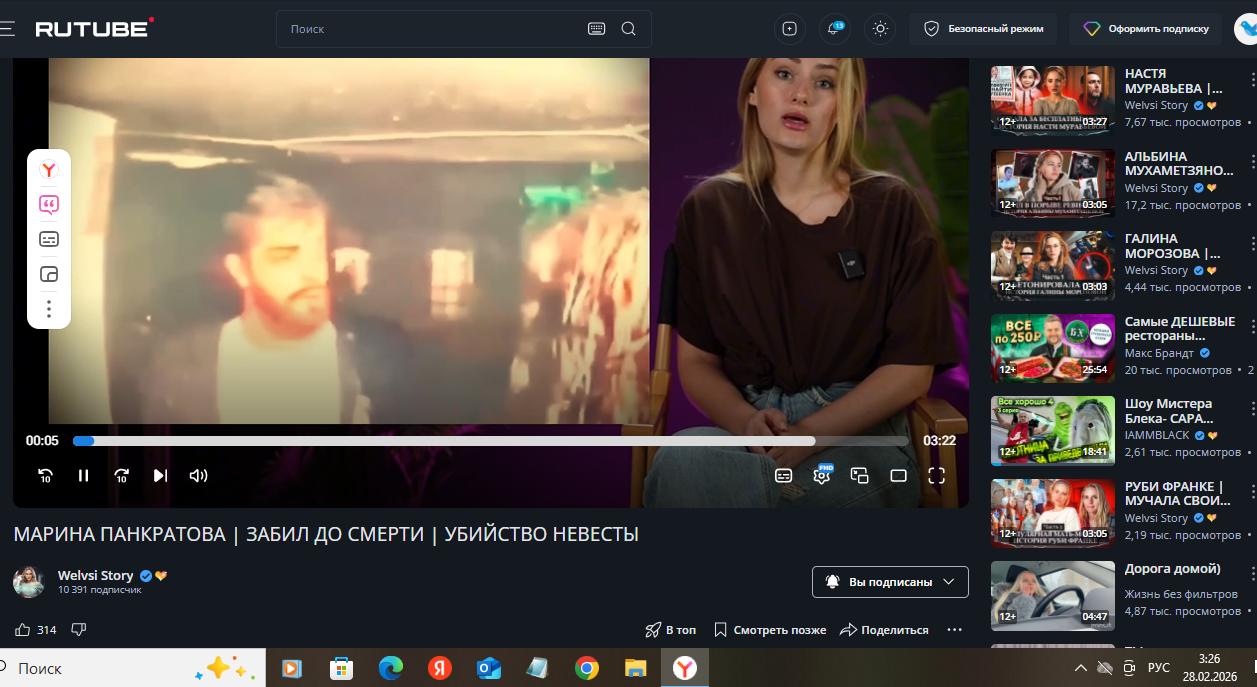Switch player to theater mode
This screenshot has width=1257, height=687.
898,476
